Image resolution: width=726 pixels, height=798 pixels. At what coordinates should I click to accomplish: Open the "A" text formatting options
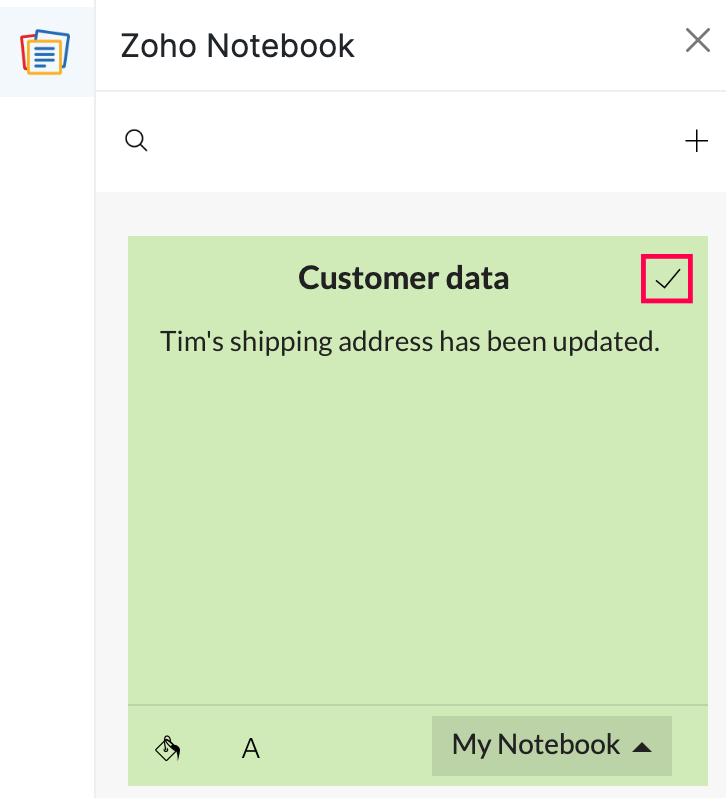[x=251, y=748]
